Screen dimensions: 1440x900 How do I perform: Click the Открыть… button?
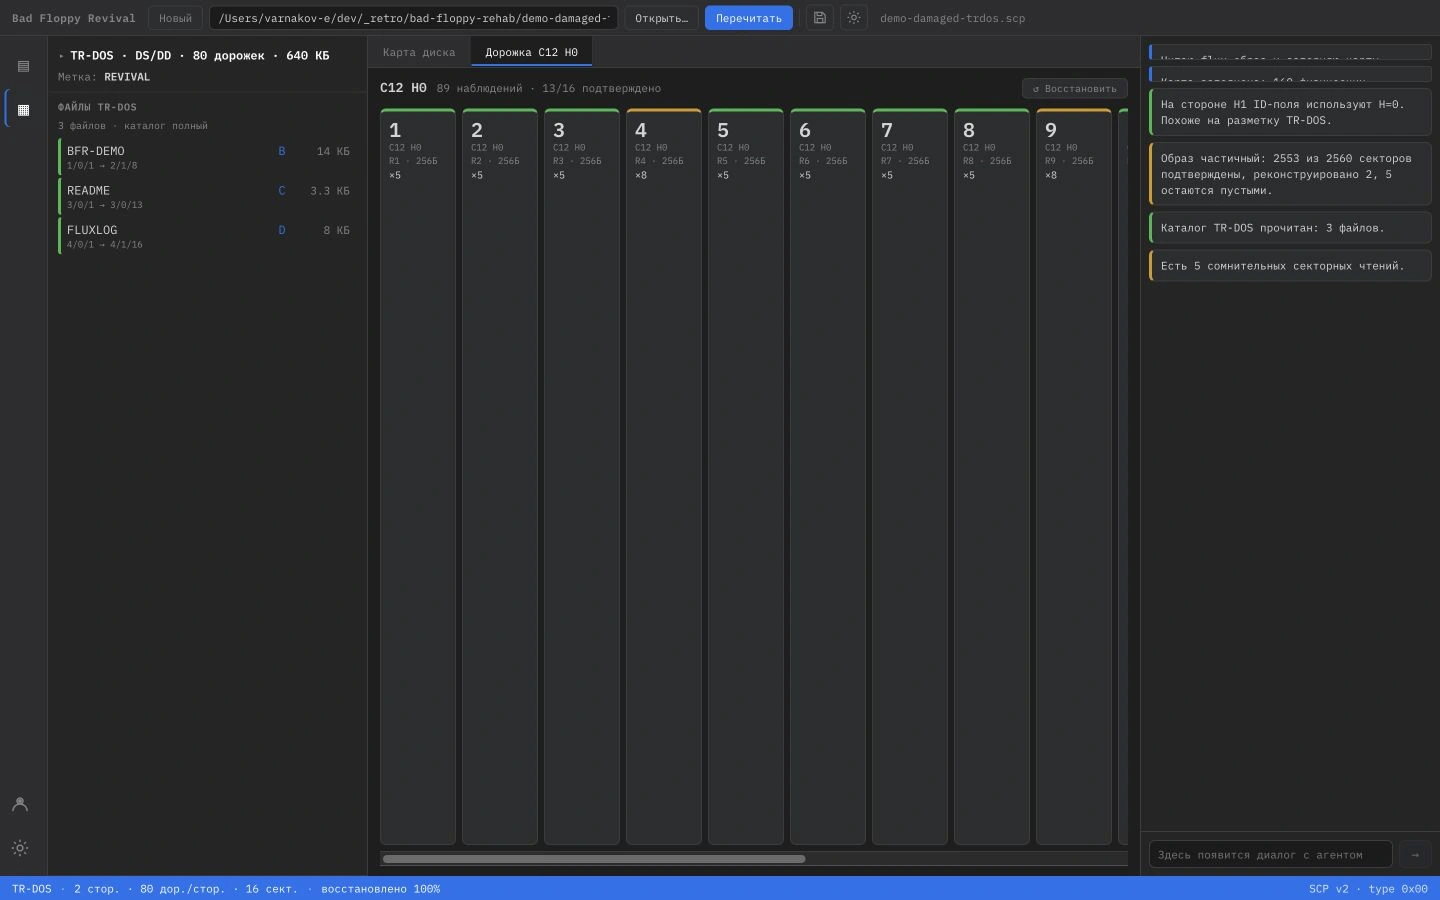click(662, 18)
